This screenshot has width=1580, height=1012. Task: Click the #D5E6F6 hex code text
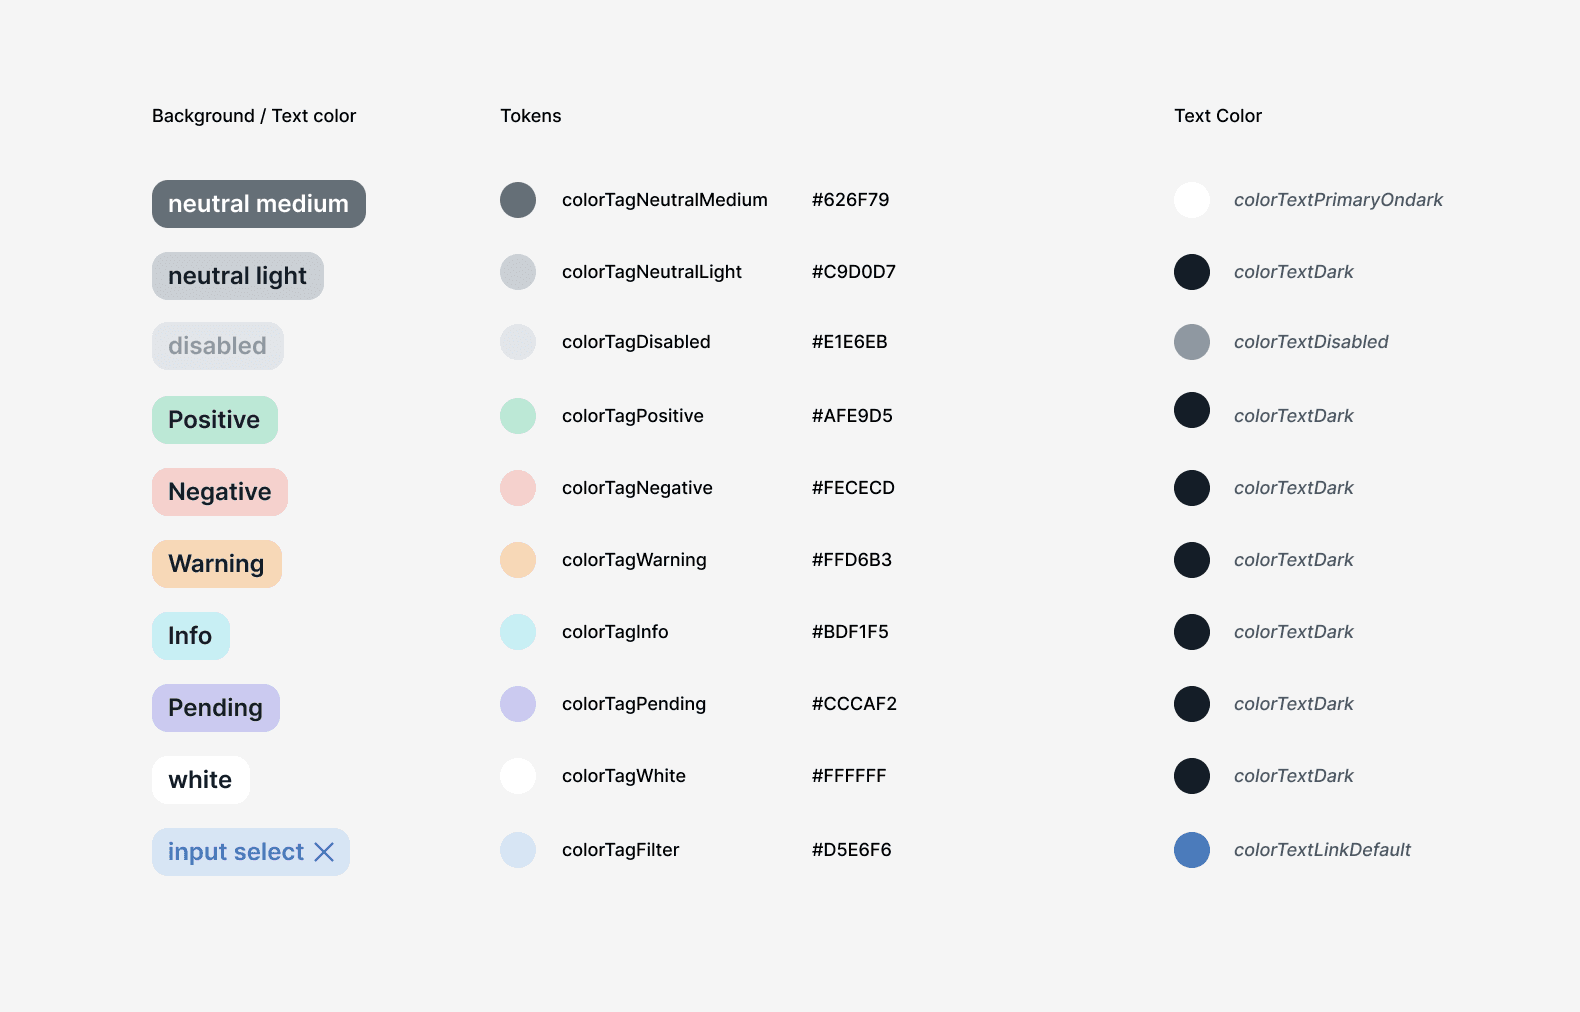pyautogui.click(x=852, y=850)
